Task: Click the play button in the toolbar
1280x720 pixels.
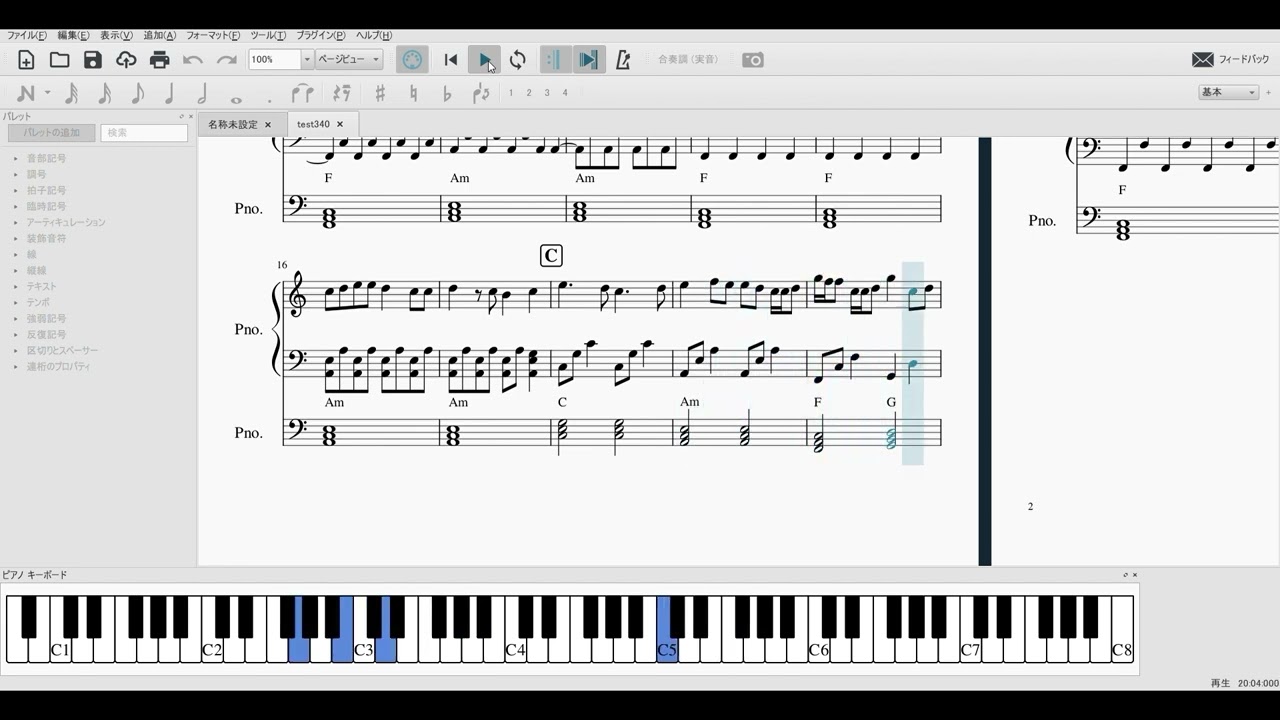Action: point(484,60)
